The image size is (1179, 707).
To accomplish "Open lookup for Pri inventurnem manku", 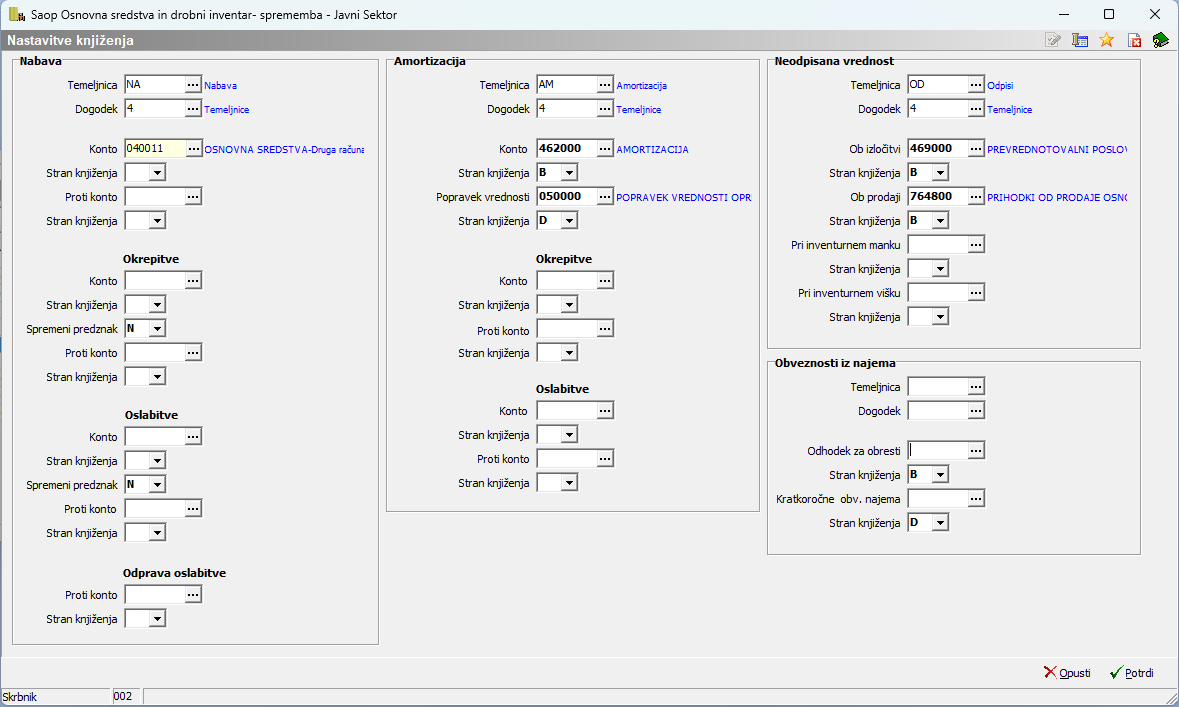I will [x=976, y=244].
